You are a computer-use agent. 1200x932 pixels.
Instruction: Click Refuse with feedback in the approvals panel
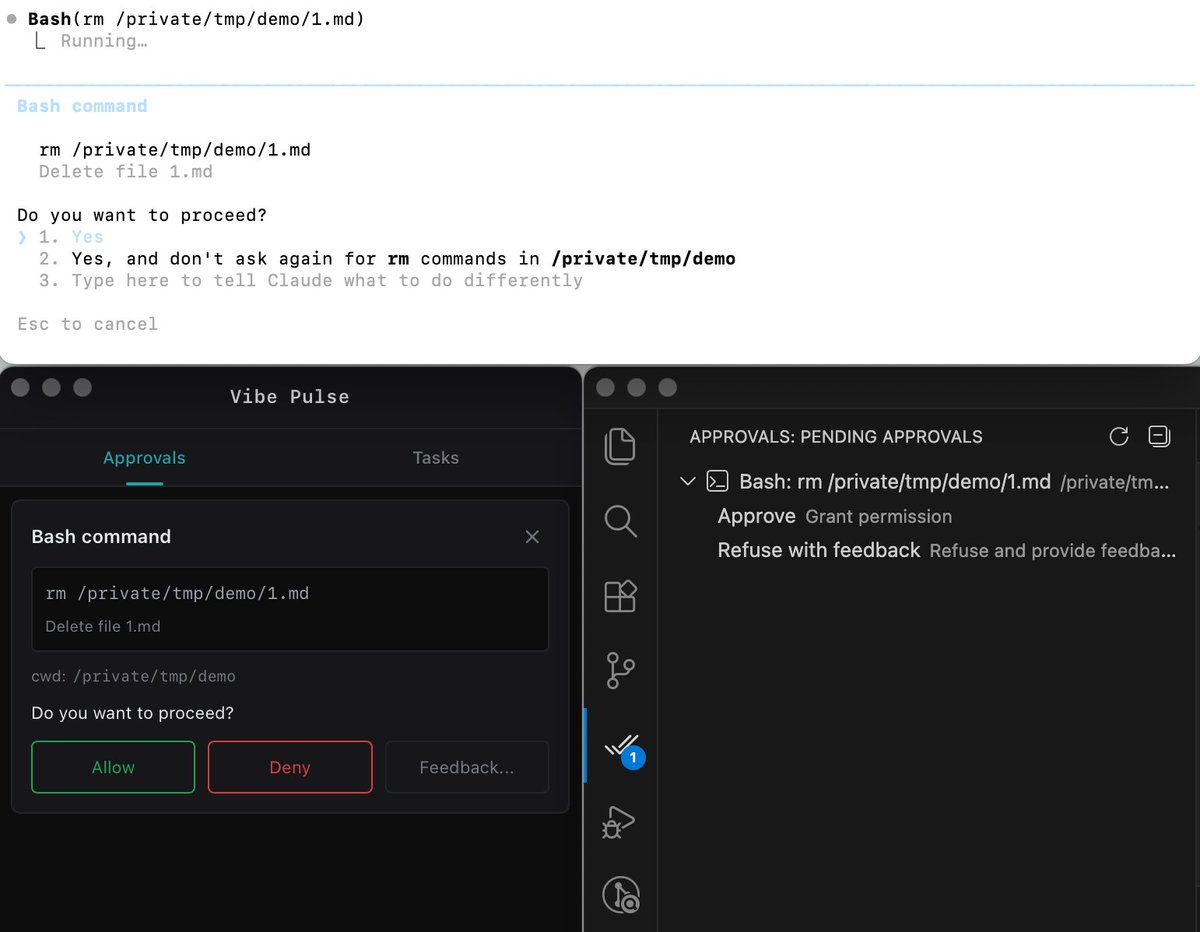click(x=818, y=550)
